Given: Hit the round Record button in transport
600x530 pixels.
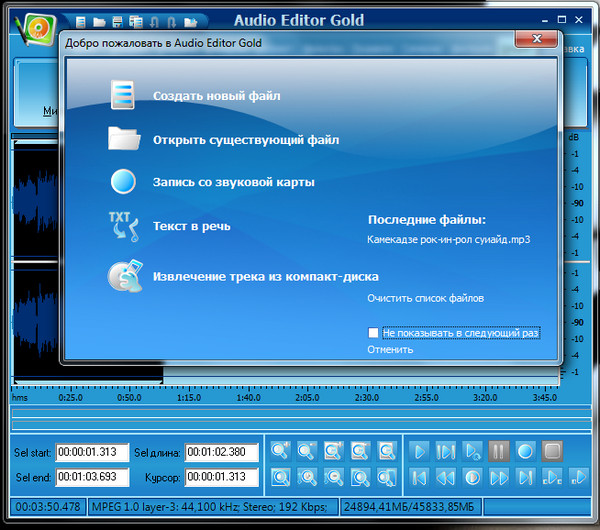Looking at the screenshot, I should click(x=525, y=451).
